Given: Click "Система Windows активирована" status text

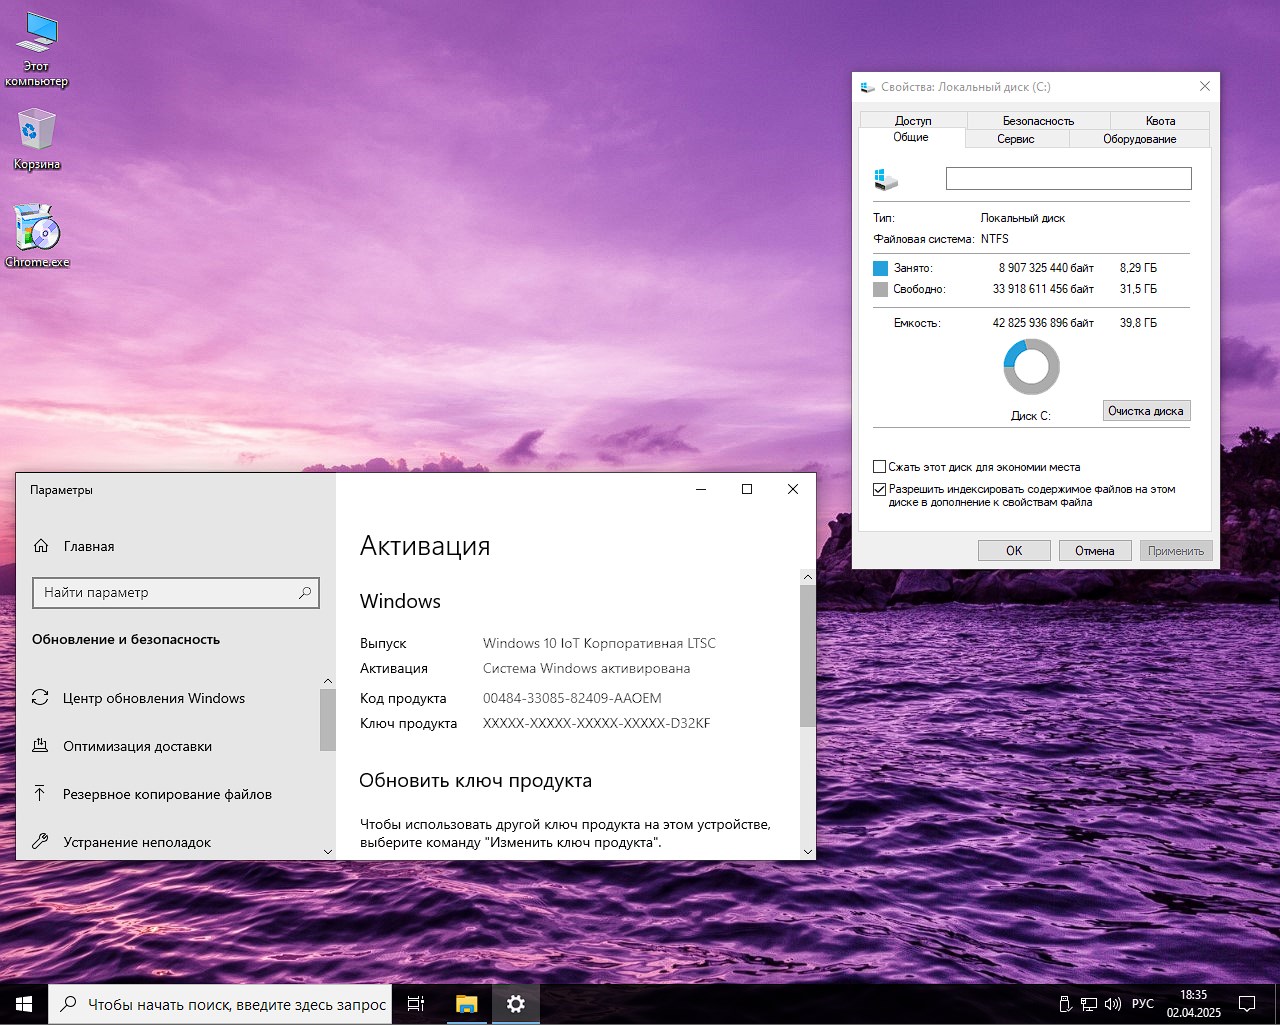Looking at the screenshot, I should (x=586, y=668).
